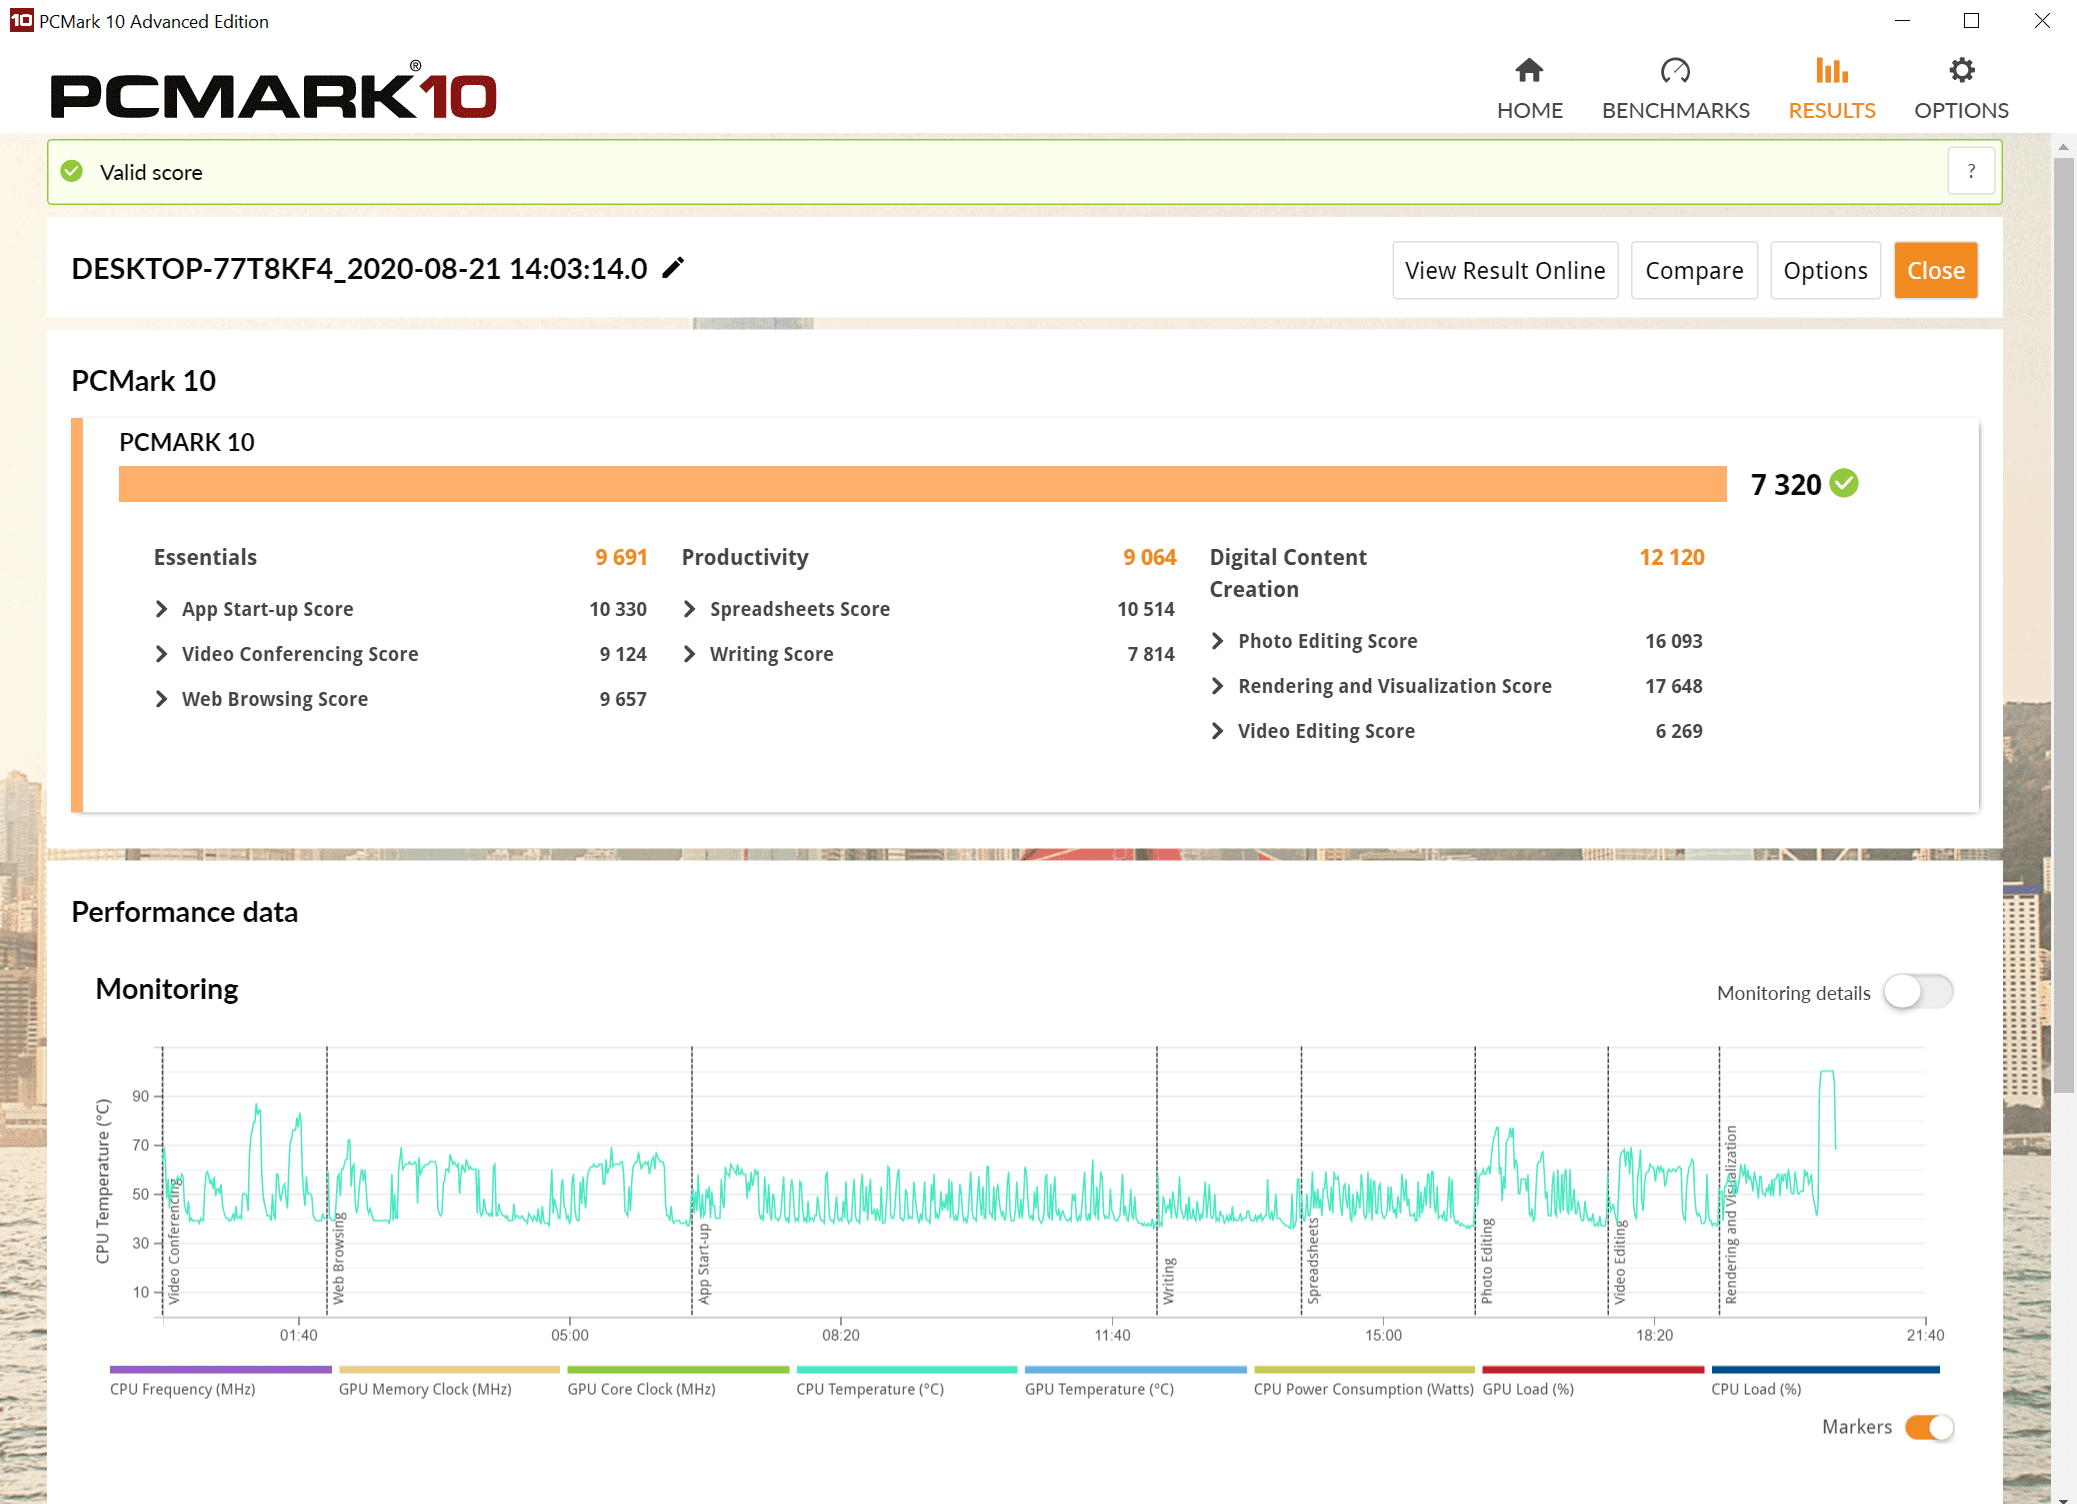The image size is (2077, 1504).
Task: Close the current result
Action: (1935, 270)
